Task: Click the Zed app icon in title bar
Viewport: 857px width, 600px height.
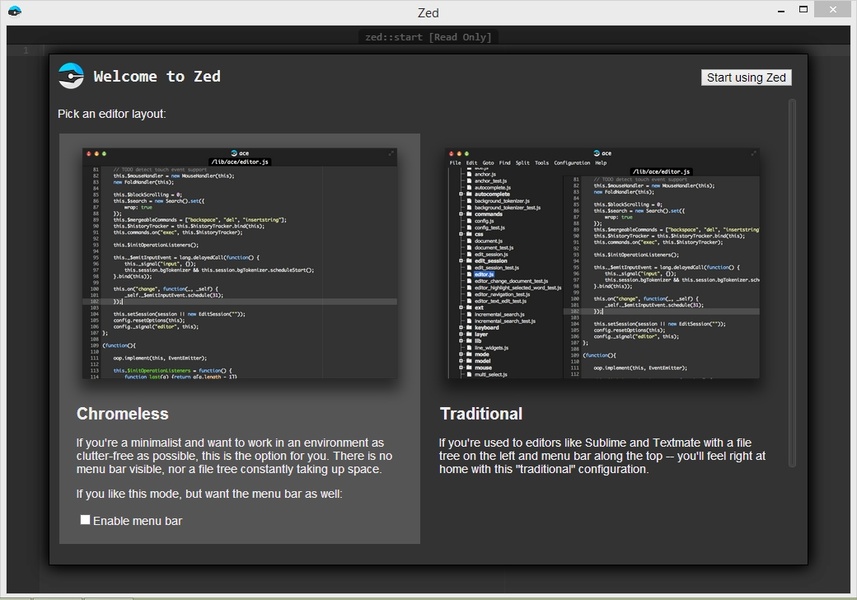Action: pyautogui.click(x=17, y=12)
